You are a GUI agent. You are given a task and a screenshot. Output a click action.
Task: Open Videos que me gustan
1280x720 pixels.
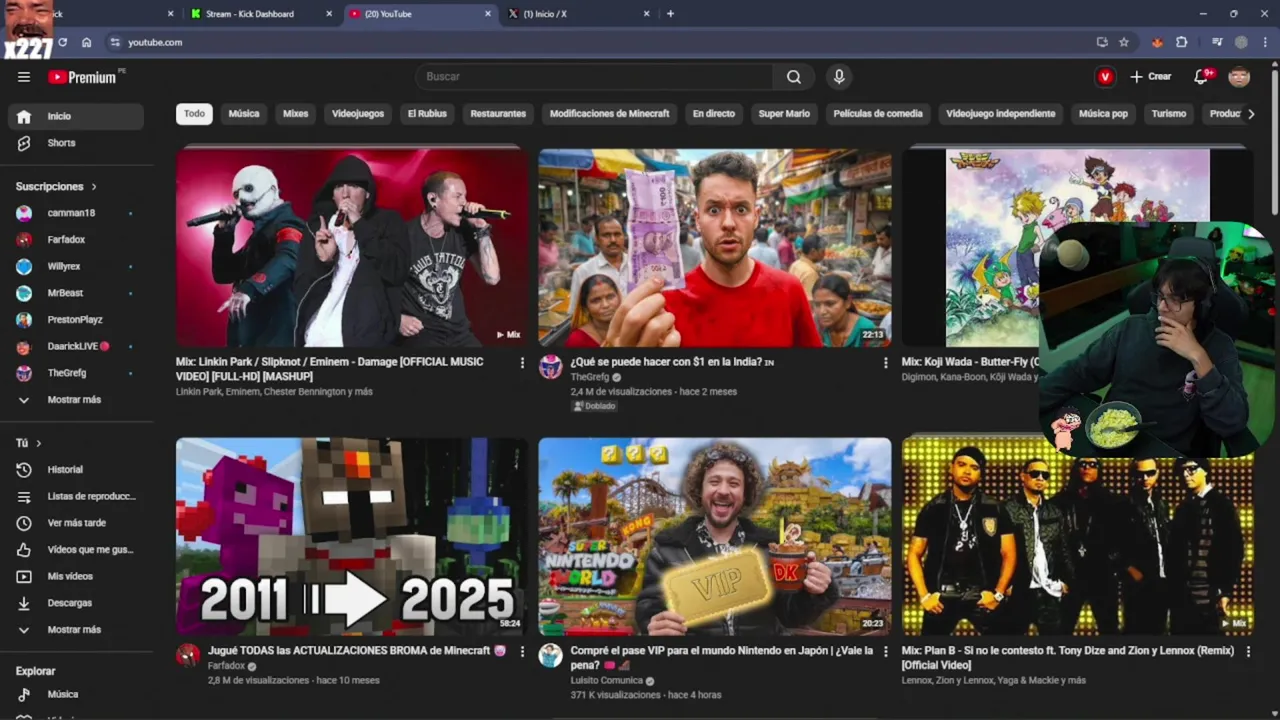(x=76, y=549)
